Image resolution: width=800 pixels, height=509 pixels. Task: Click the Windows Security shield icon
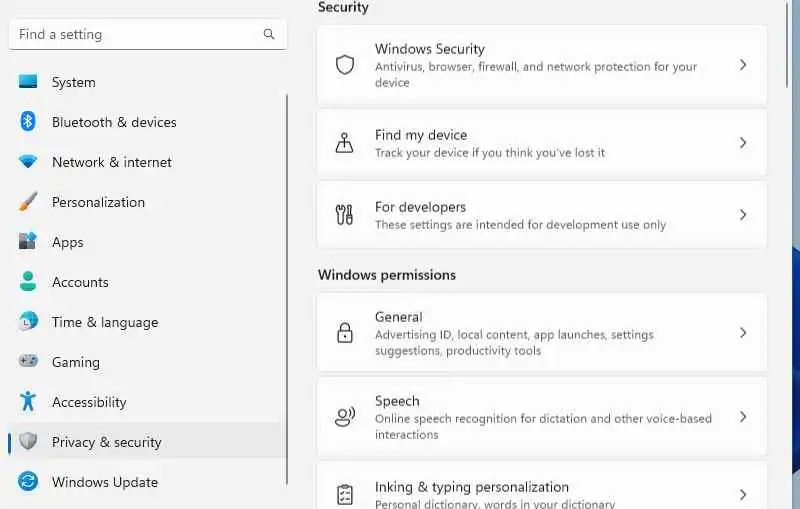[x=345, y=65]
